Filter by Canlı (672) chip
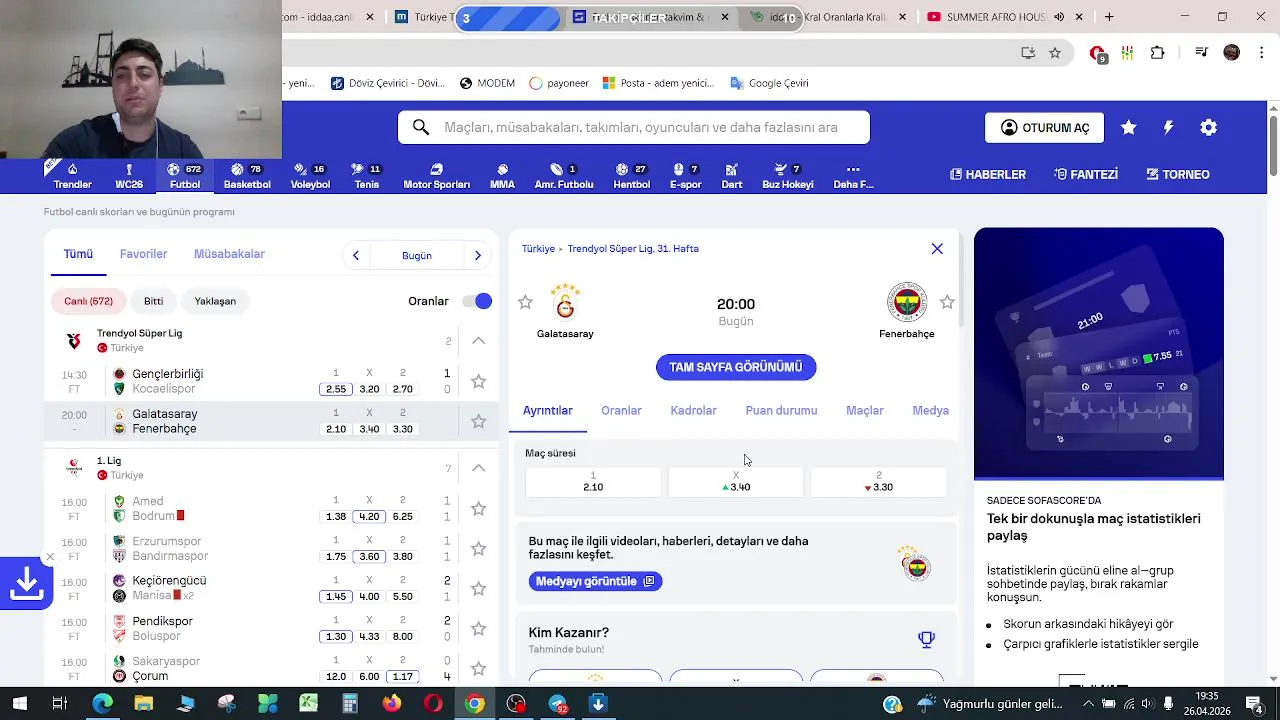 point(88,301)
